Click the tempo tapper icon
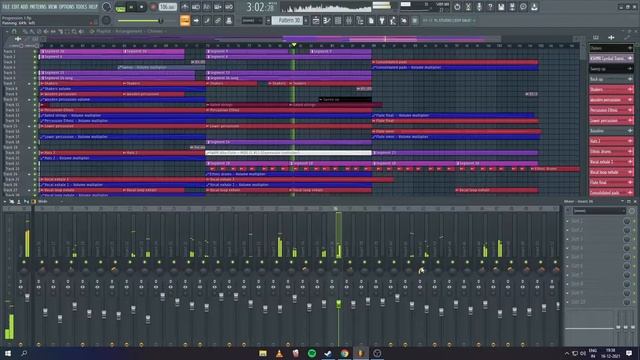 pos(393,20)
